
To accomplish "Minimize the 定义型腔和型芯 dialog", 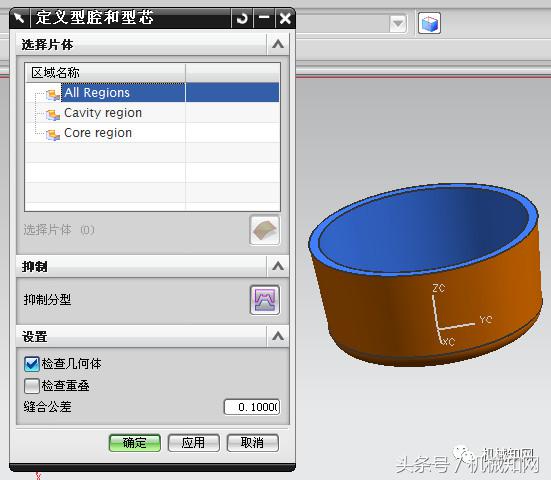I will (x=264, y=18).
